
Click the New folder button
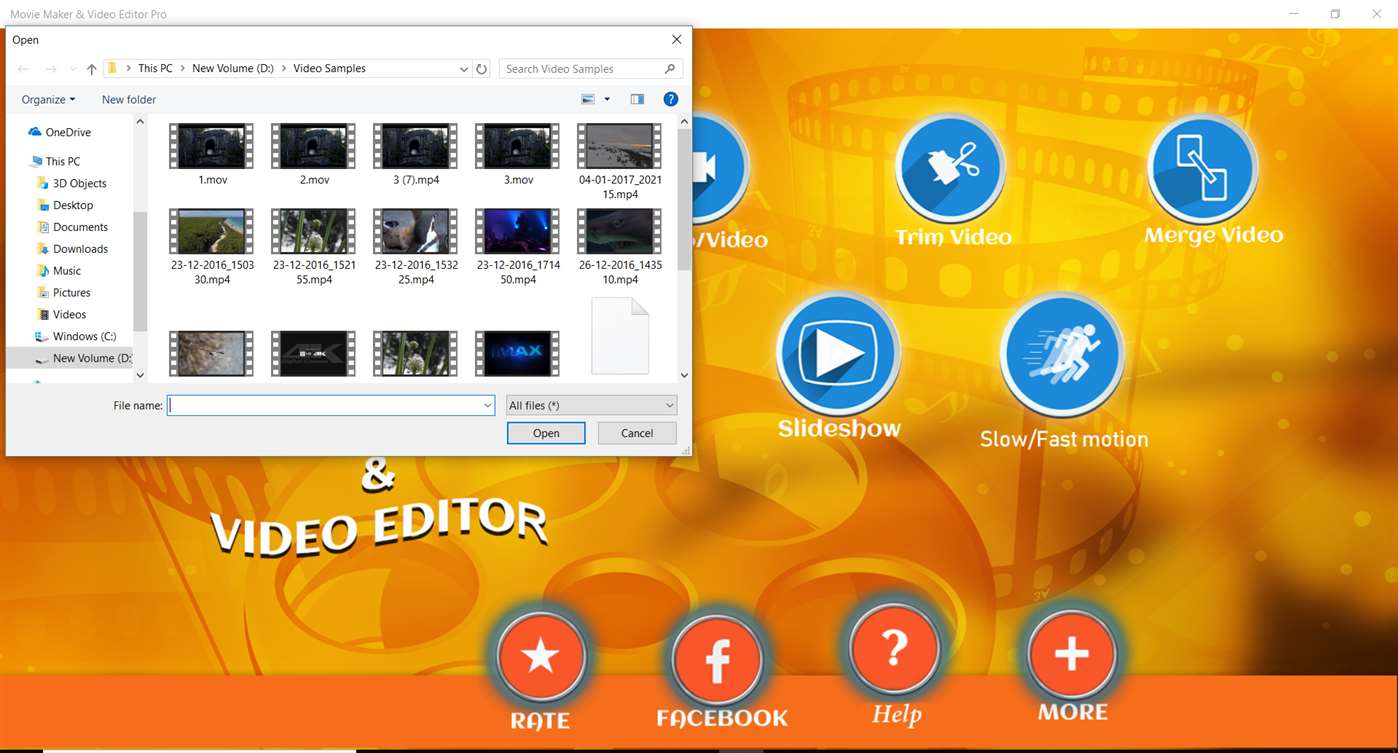[129, 99]
